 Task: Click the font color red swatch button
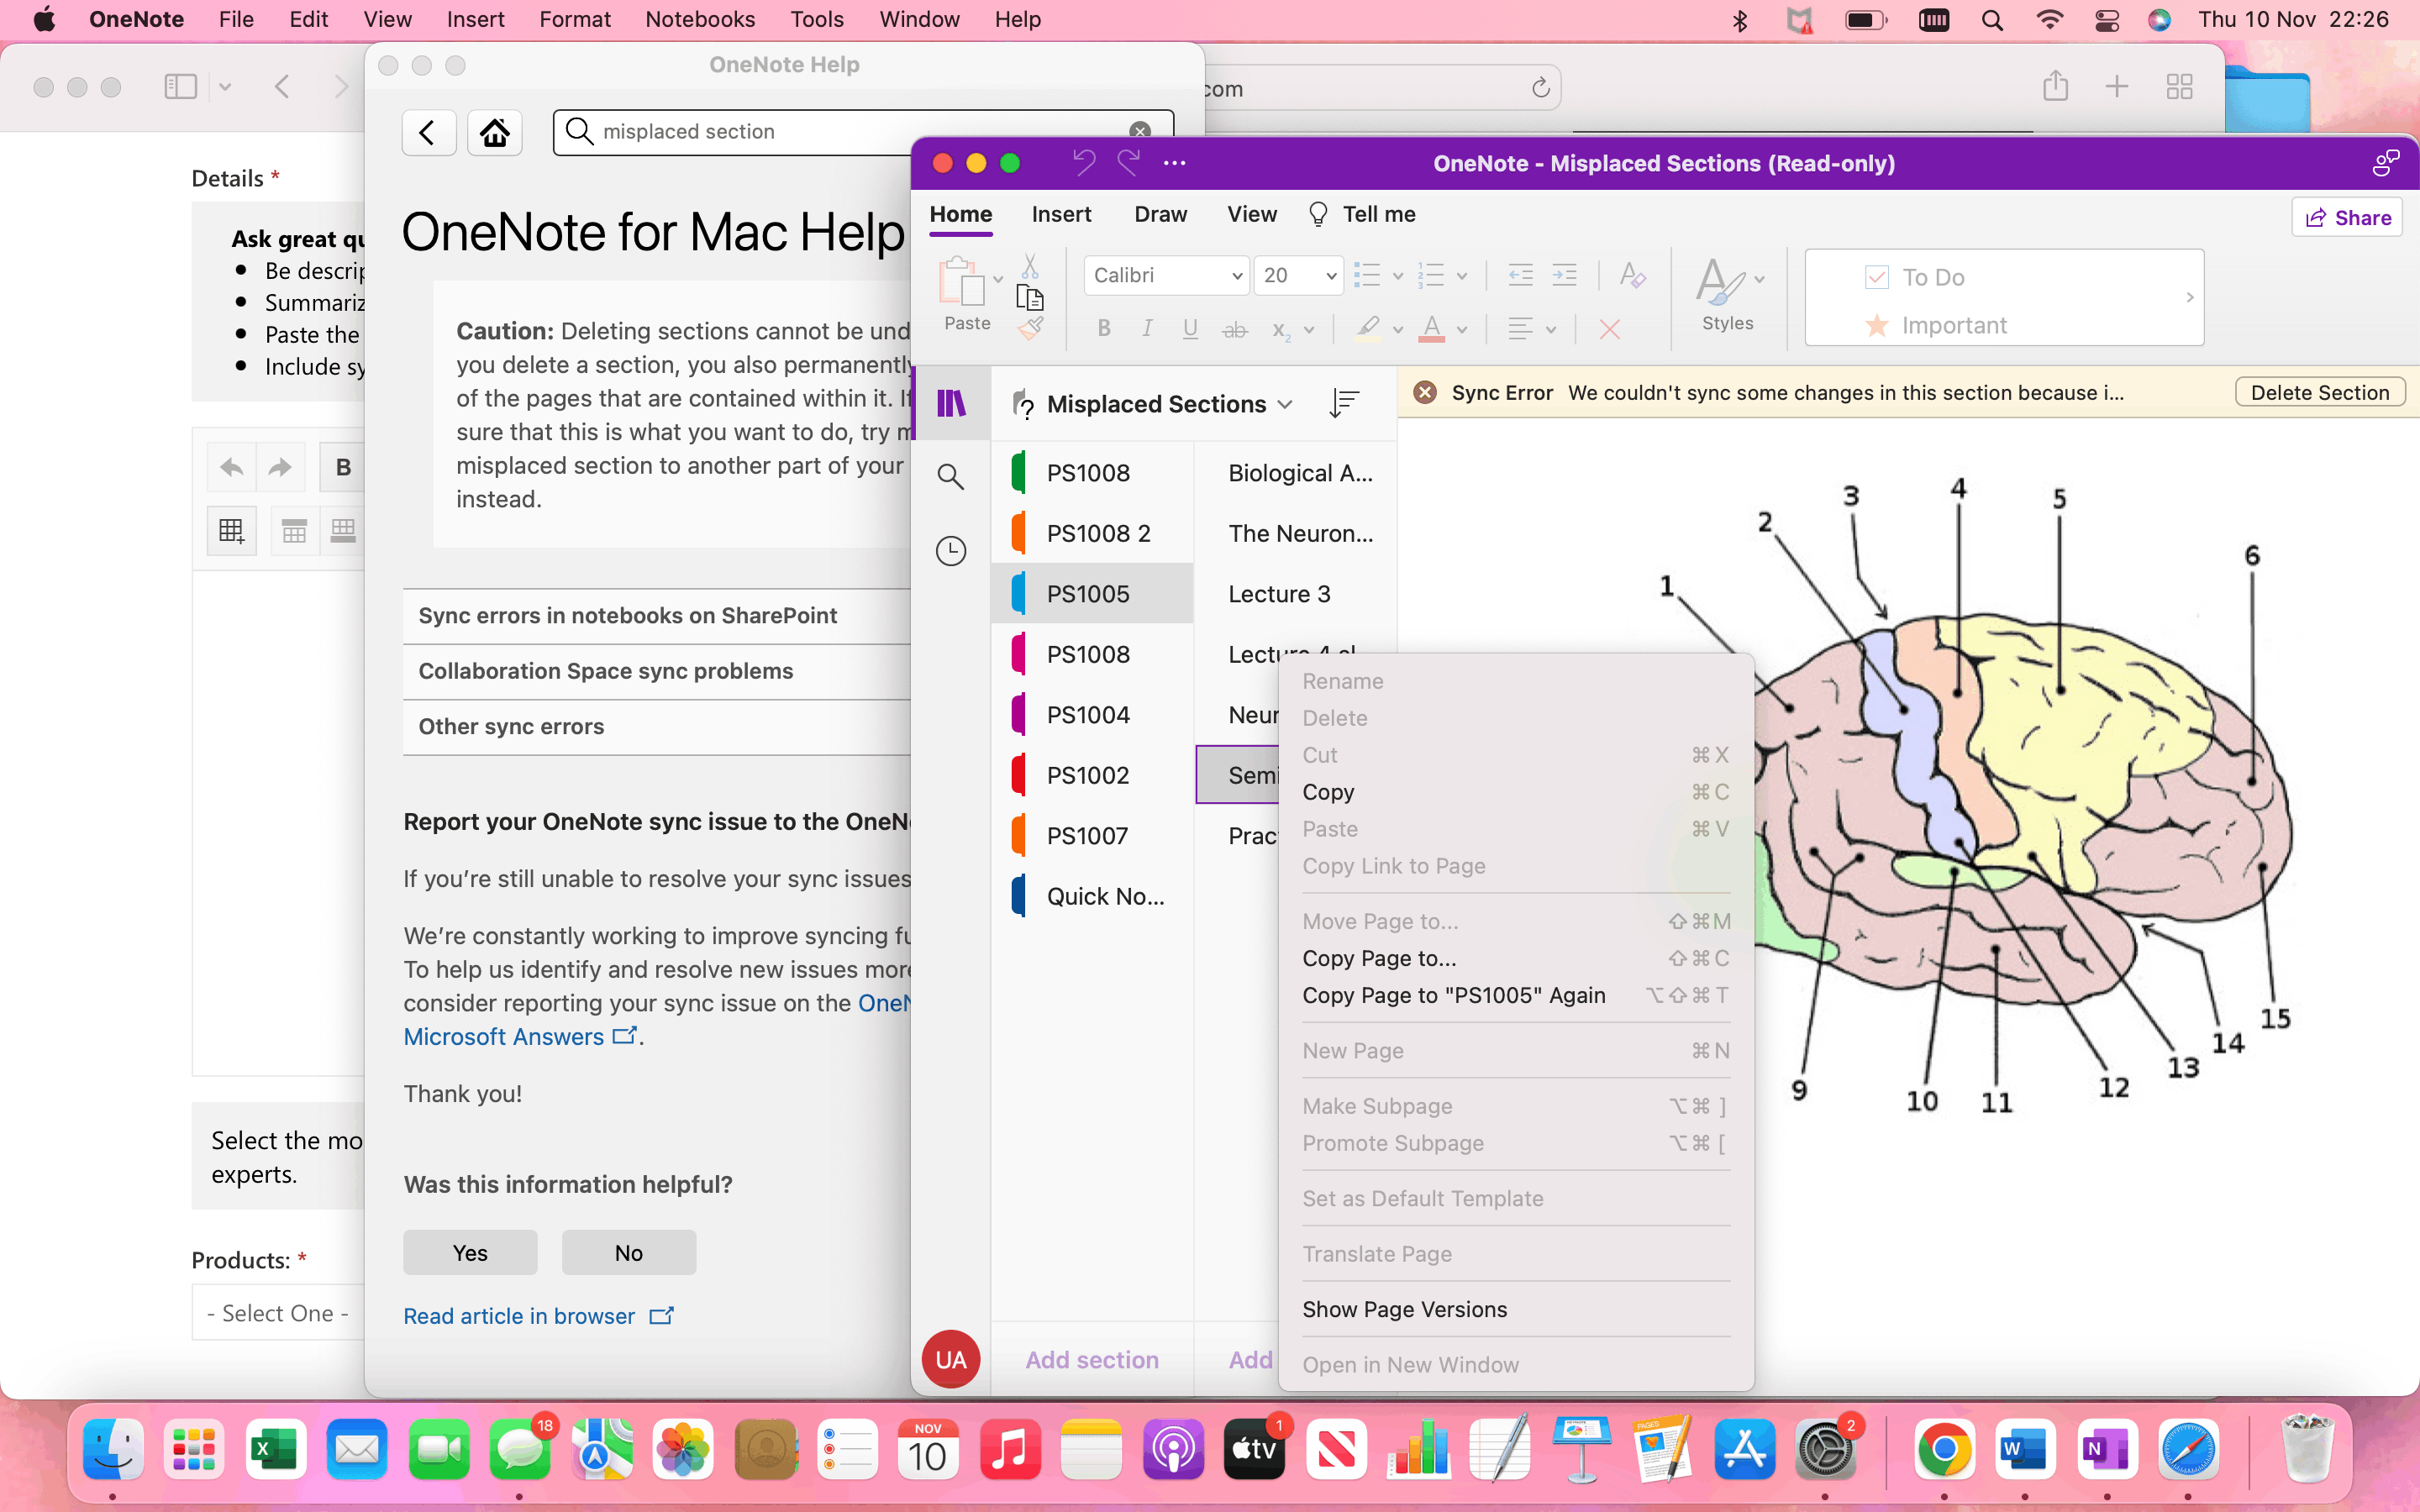click(x=1431, y=329)
